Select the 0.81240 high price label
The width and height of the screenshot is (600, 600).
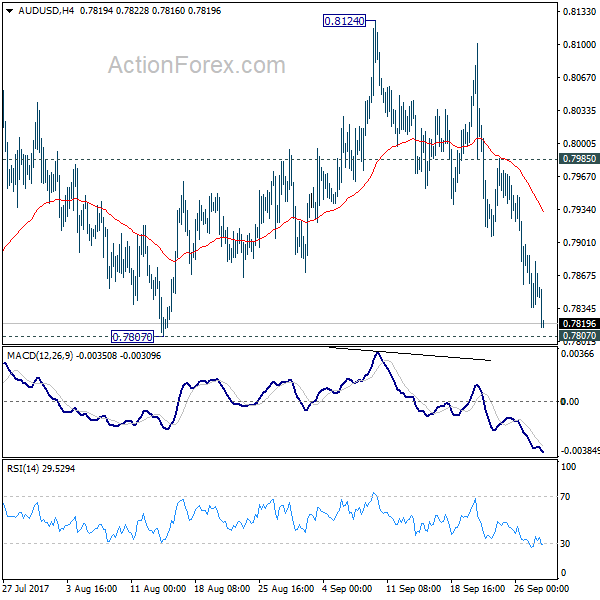click(344, 21)
